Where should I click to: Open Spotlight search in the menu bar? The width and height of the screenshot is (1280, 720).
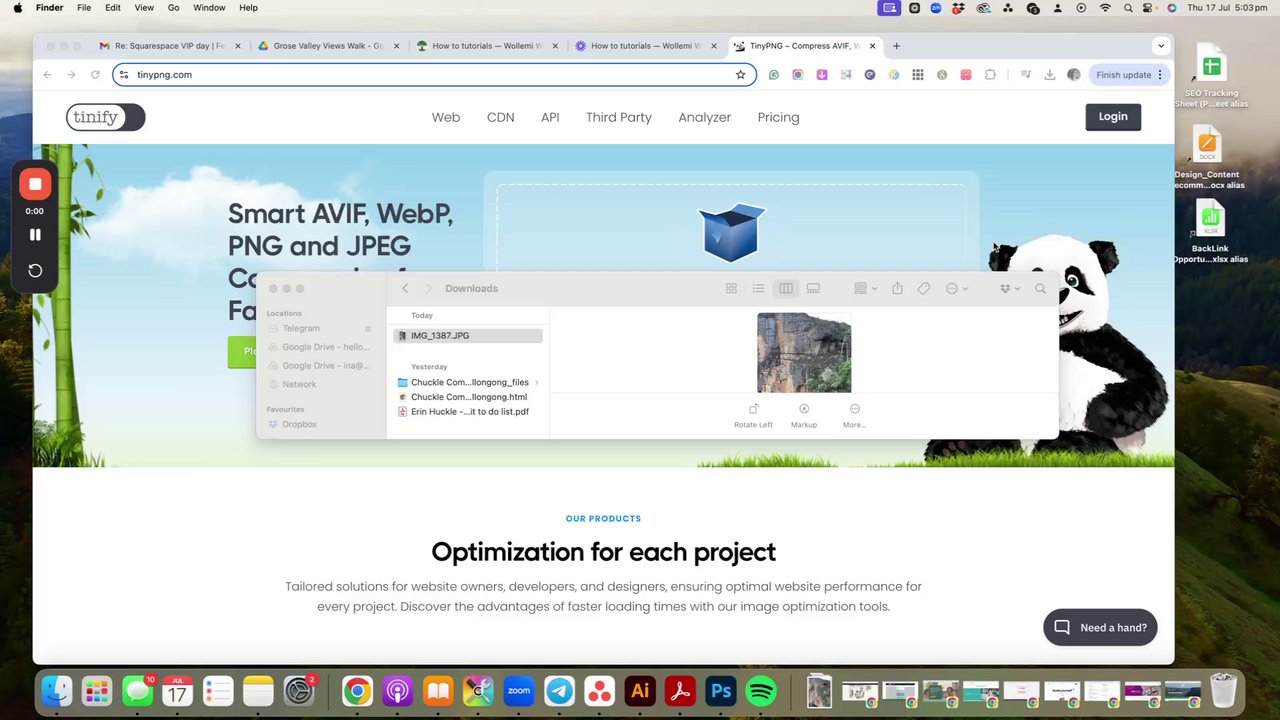pos(1128,8)
